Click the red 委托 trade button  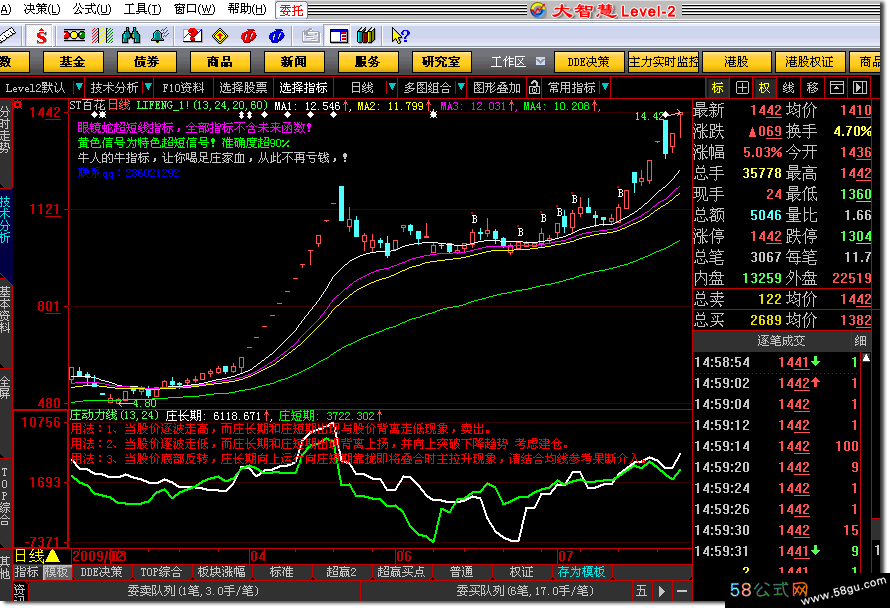[291, 10]
